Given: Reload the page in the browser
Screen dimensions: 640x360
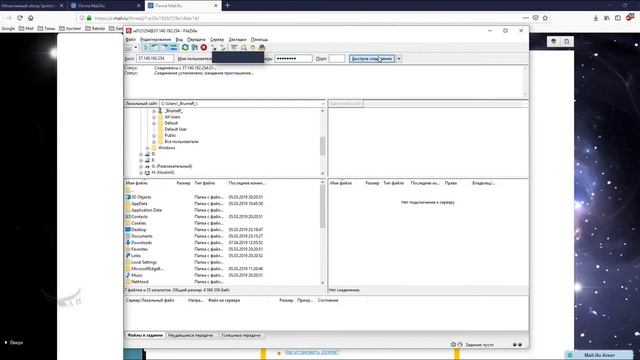Looking at the screenshot, I should 20,18.
